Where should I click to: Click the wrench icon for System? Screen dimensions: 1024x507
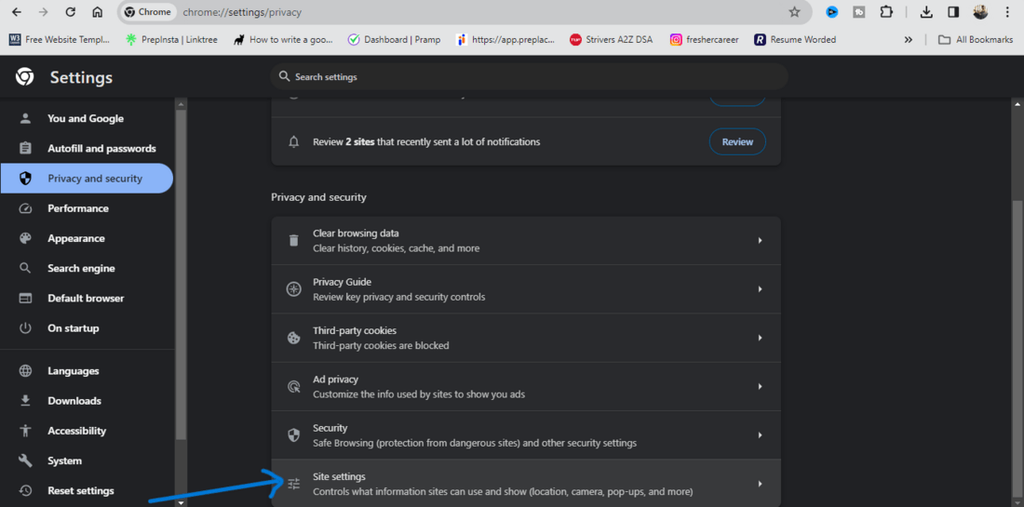pyautogui.click(x=25, y=461)
